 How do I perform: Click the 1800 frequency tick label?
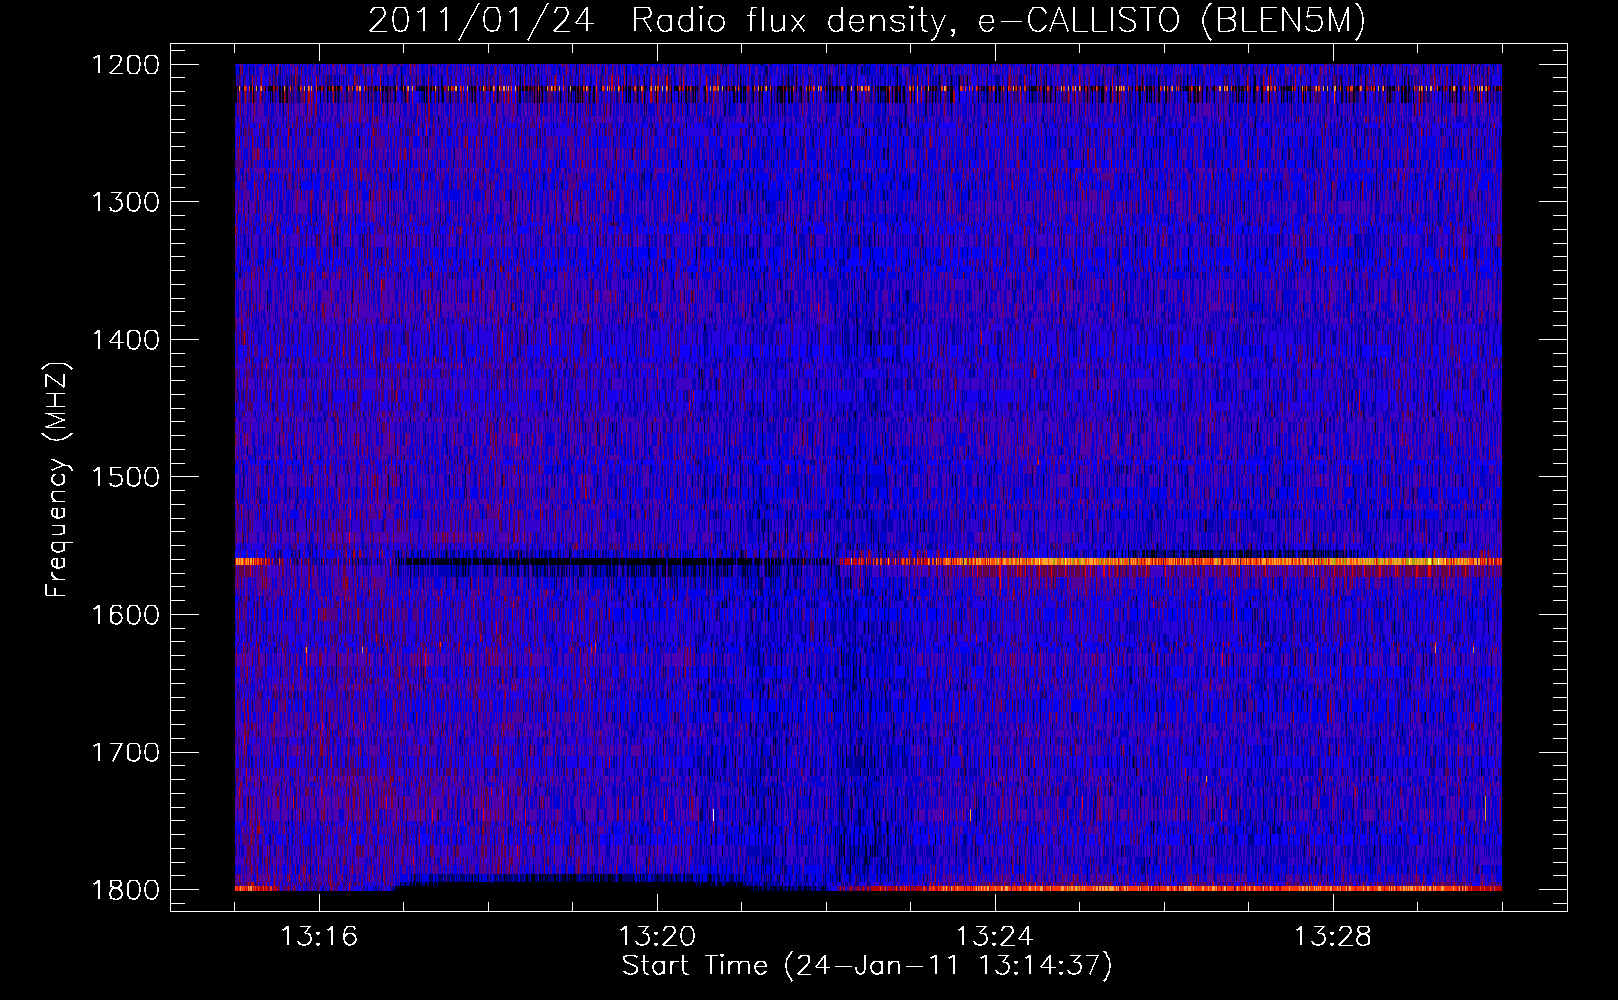[125, 890]
